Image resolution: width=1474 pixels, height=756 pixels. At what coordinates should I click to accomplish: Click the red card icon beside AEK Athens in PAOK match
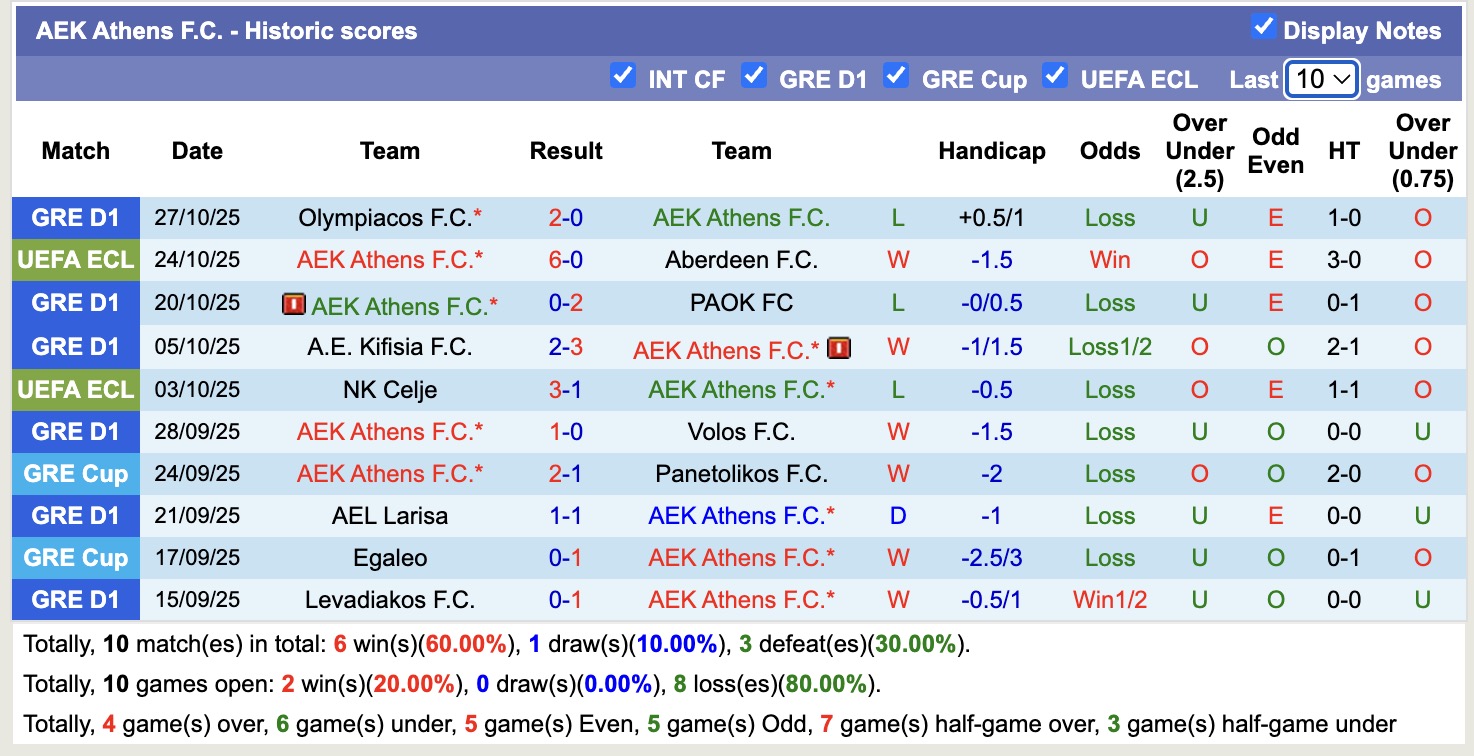click(x=293, y=303)
